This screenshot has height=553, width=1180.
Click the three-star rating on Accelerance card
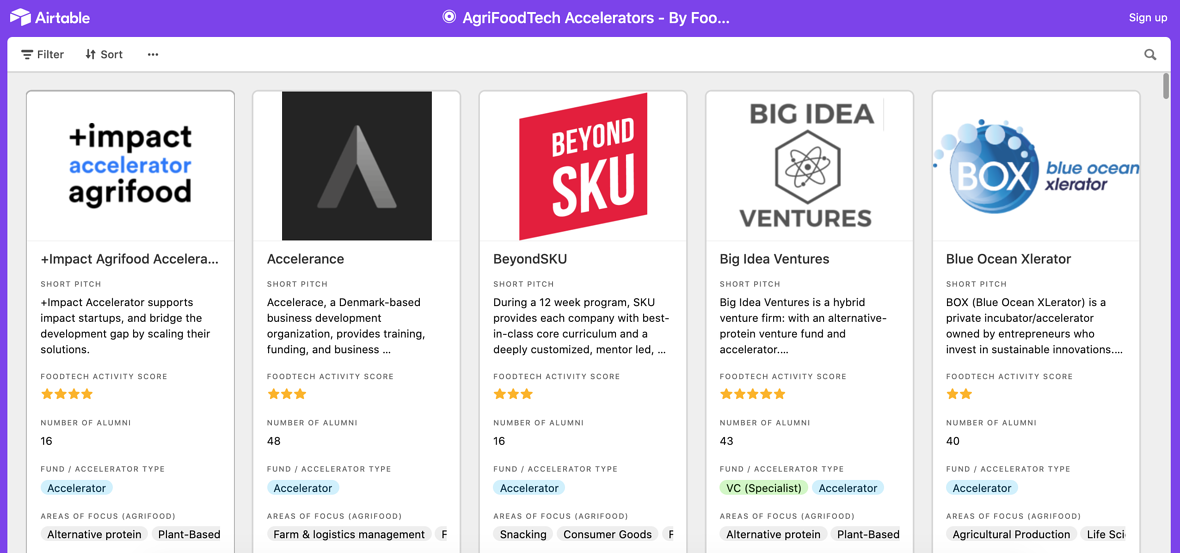click(287, 393)
